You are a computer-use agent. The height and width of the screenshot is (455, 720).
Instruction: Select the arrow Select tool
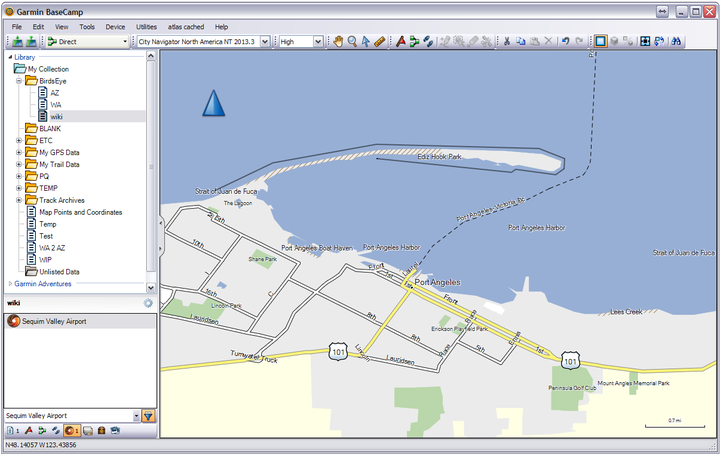[366, 41]
